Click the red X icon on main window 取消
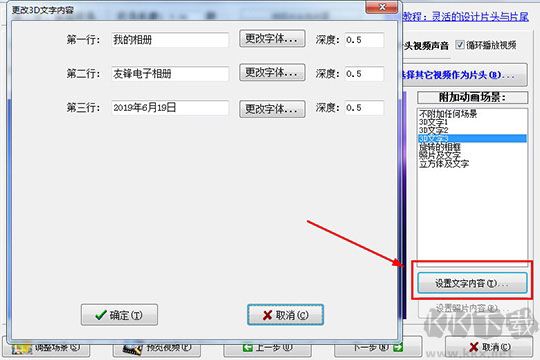Screen dimensions: 540x360 (474, 347)
